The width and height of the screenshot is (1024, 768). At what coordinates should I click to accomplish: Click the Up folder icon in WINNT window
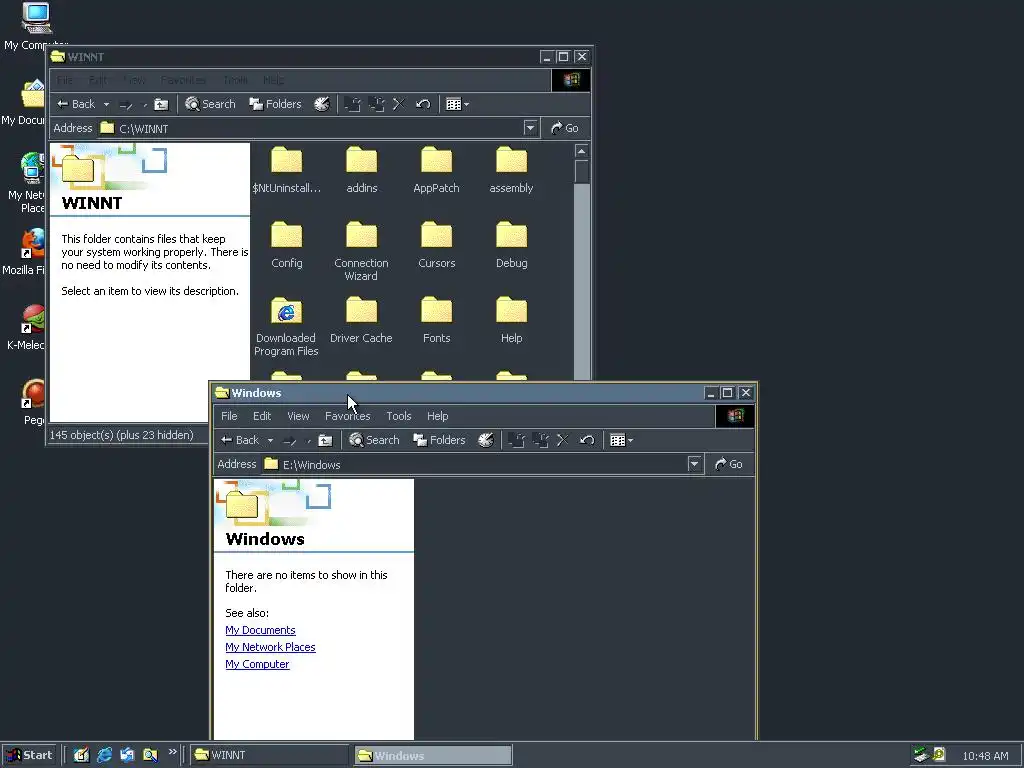pyautogui.click(x=161, y=104)
